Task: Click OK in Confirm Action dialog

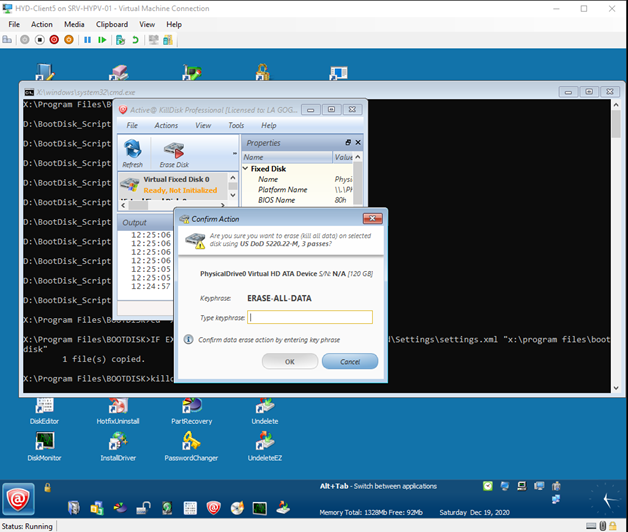Action: (x=290, y=362)
